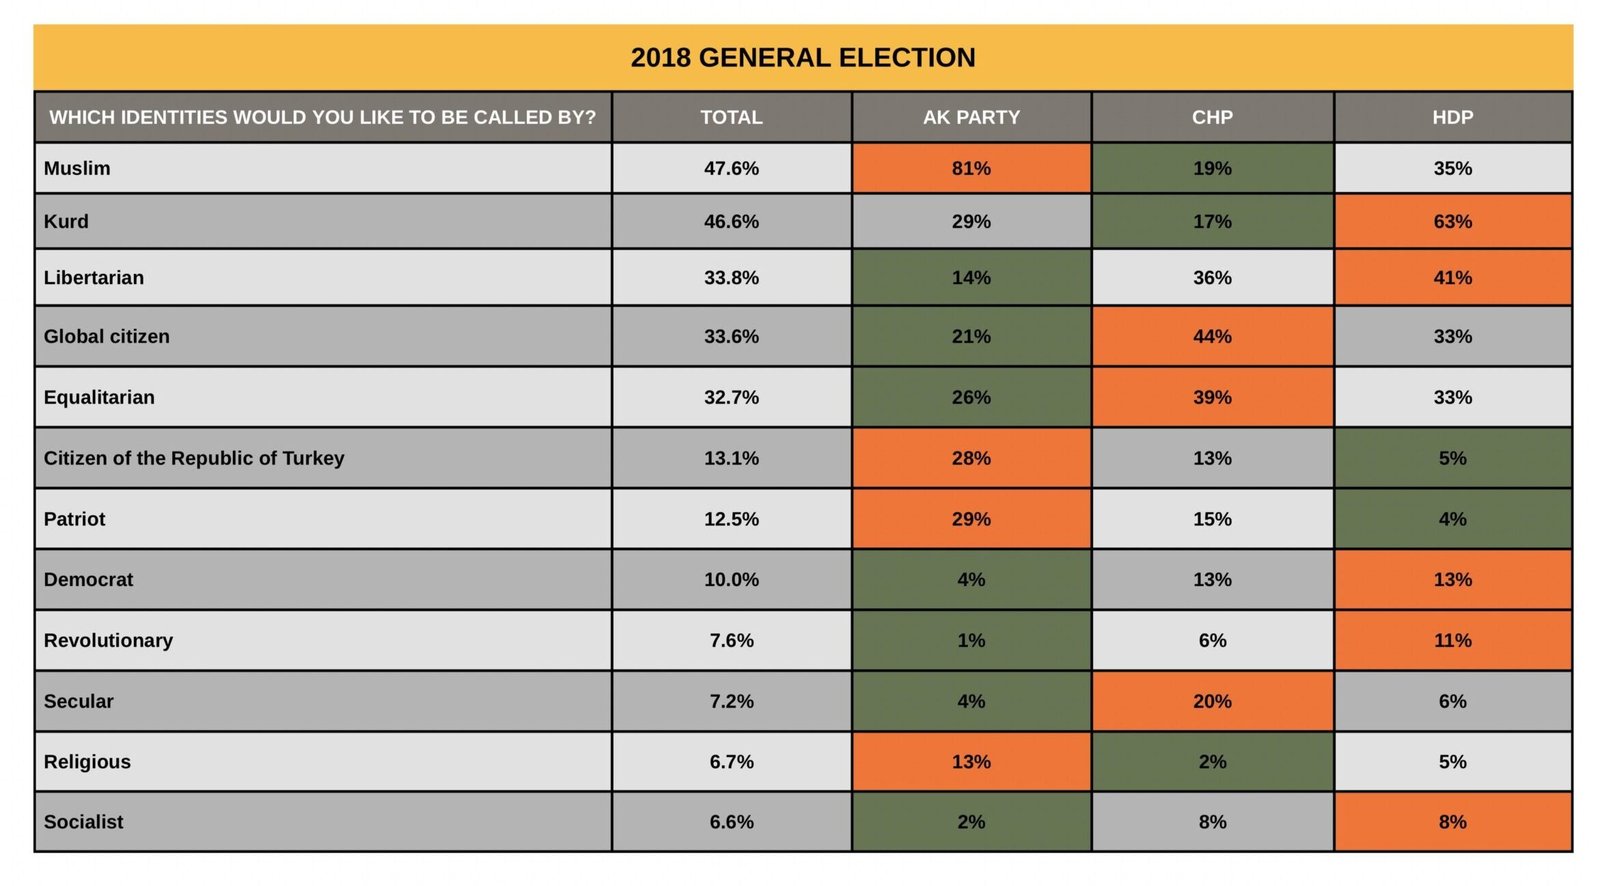This screenshot has height=886, width=1600.
Task: Select the Socialist row's 6.6% total cell
Action: pyautogui.click(x=731, y=822)
